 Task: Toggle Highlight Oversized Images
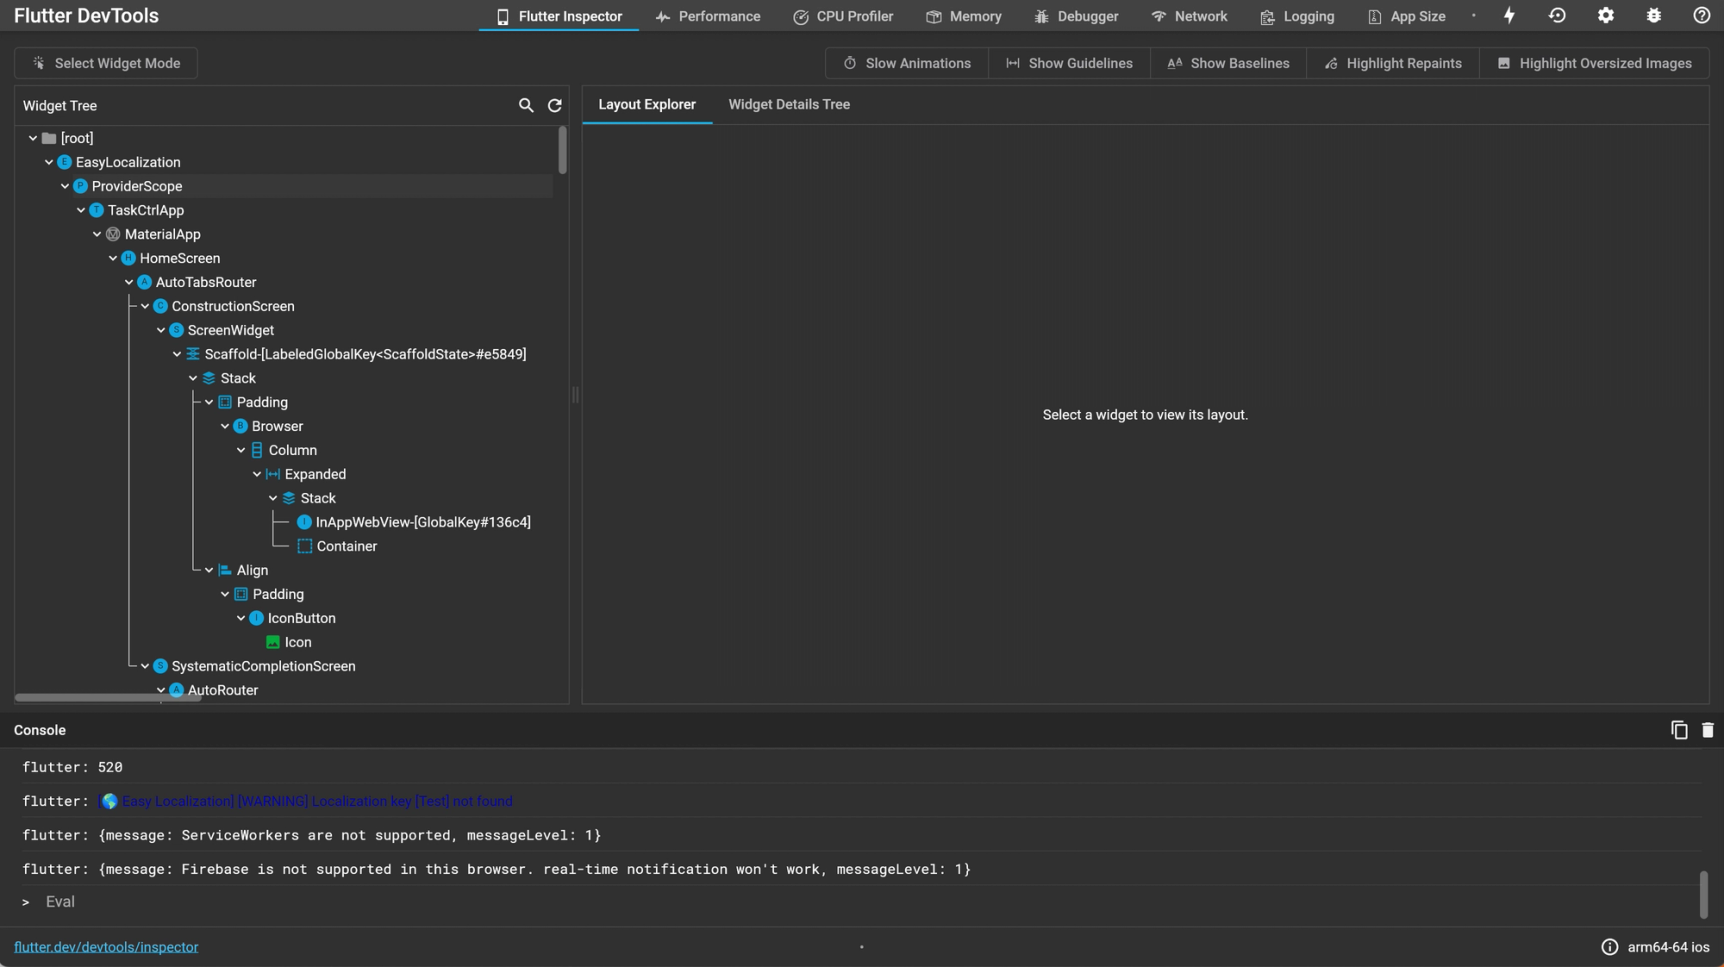pyautogui.click(x=1594, y=63)
